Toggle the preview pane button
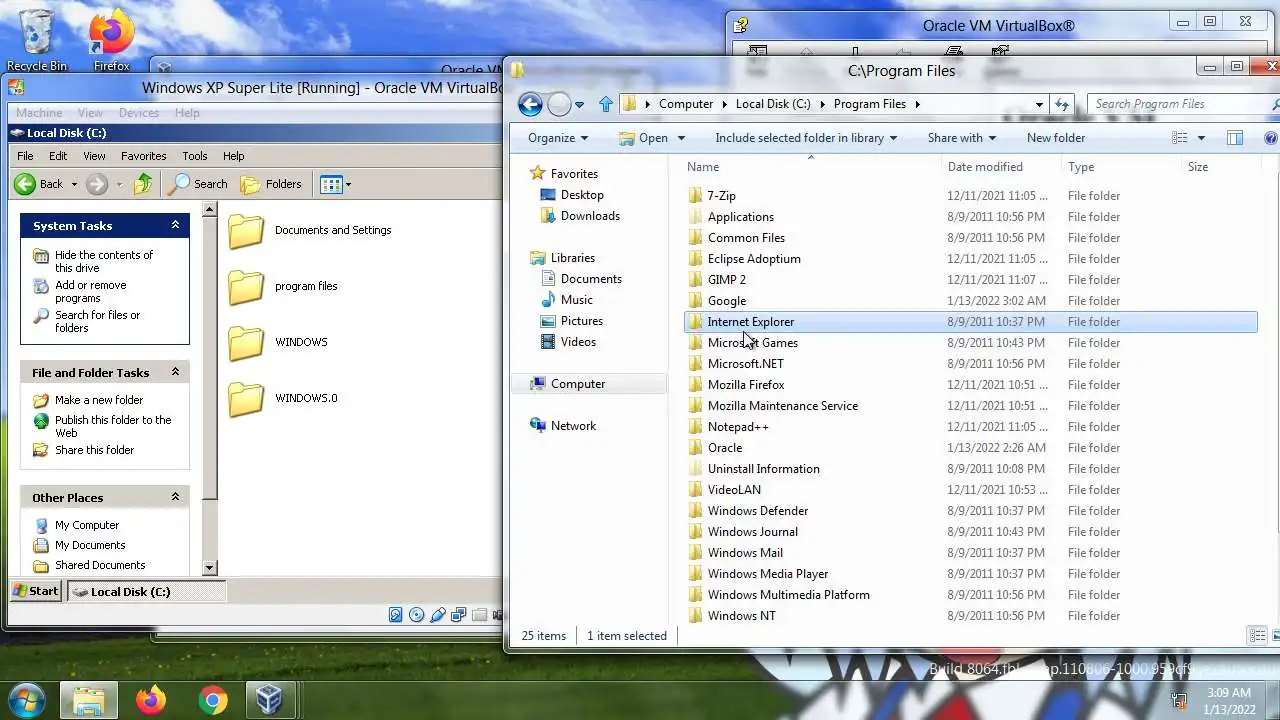The image size is (1280, 720). pyautogui.click(x=1235, y=138)
